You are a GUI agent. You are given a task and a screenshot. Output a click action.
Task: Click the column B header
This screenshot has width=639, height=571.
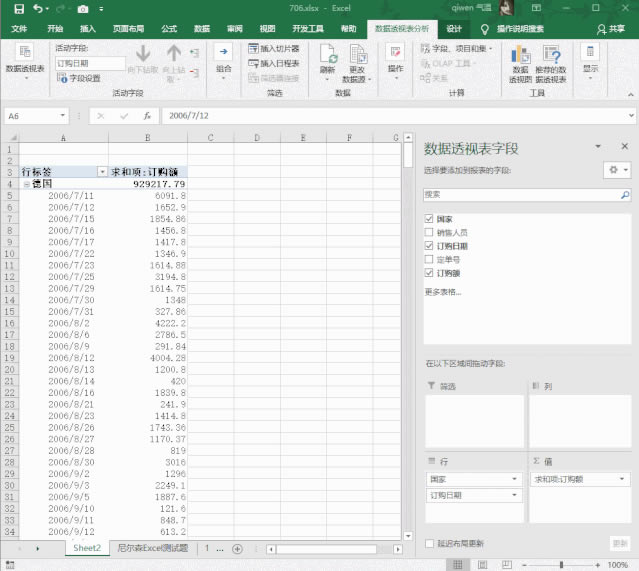pos(148,138)
